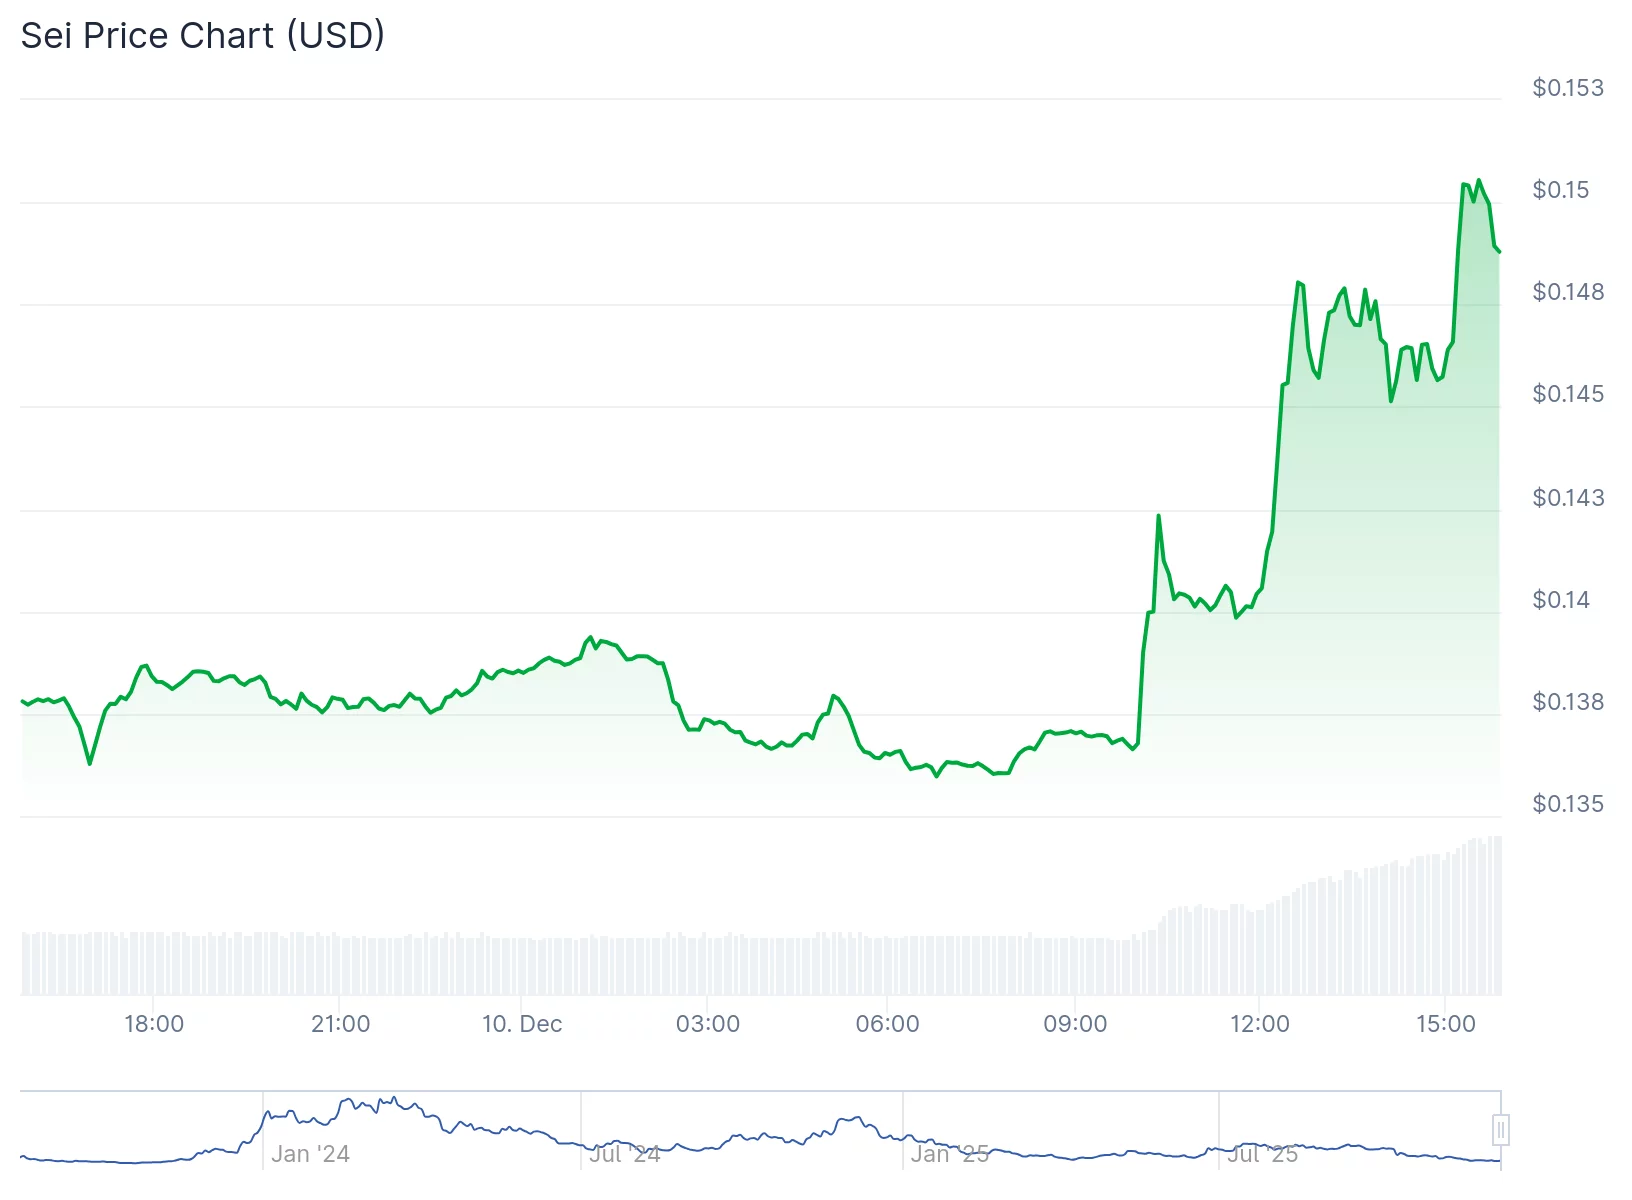Click the $0.14 price axis label
Image resolution: width=1632 pixels, height=1200 pixels.
point(1561,599)
